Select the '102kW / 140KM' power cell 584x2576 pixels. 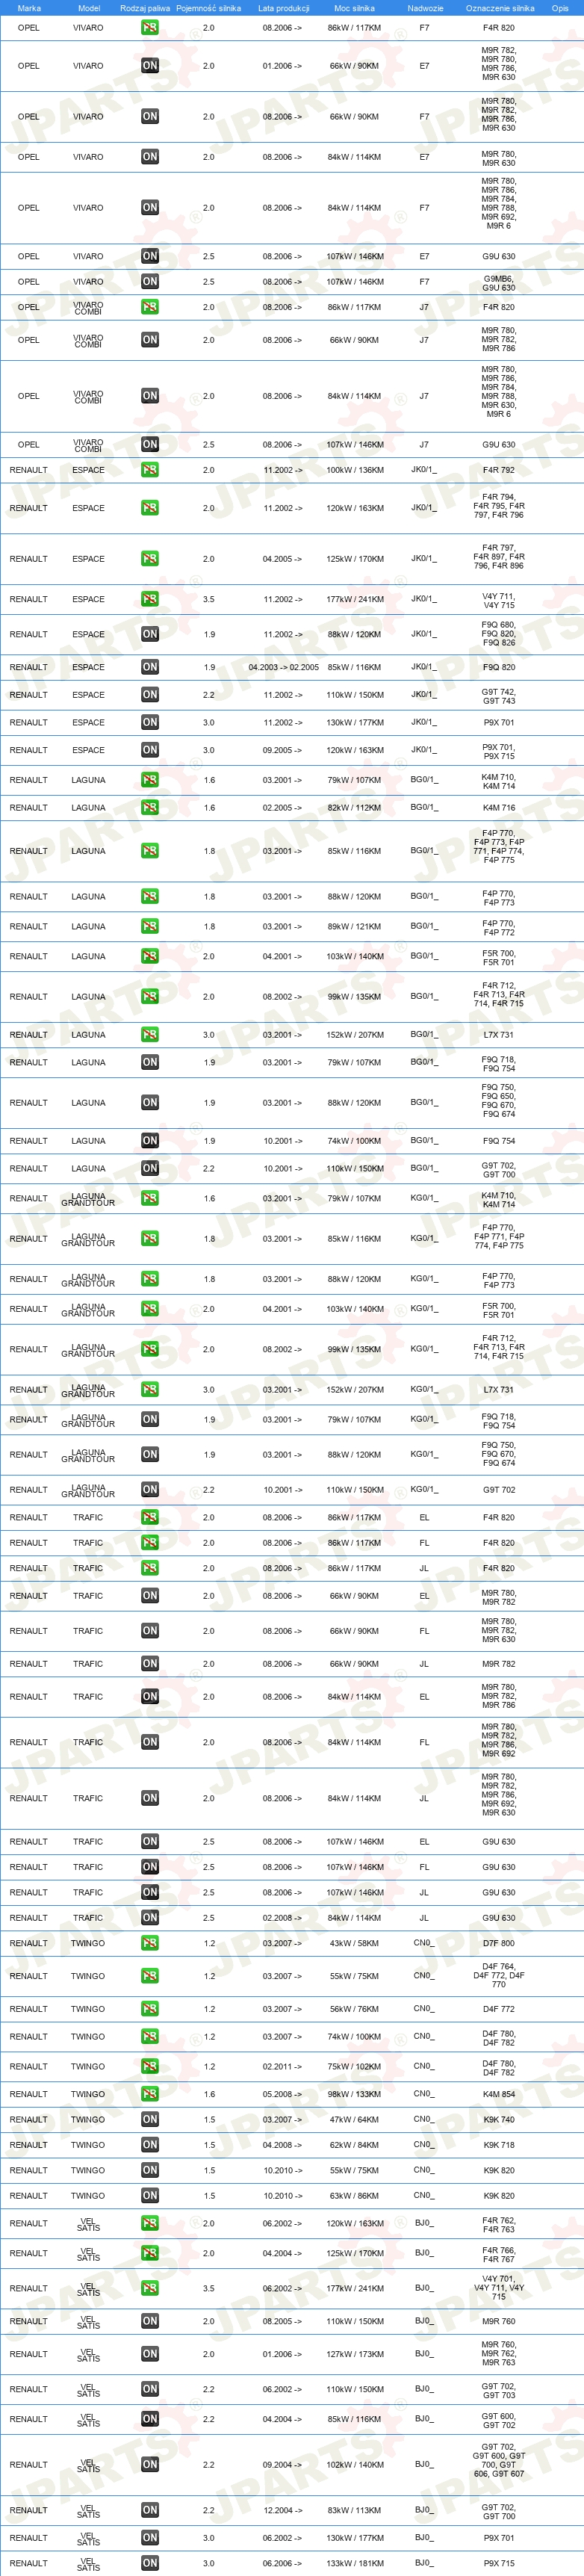pyautogui.click(x=354, y=2465)
